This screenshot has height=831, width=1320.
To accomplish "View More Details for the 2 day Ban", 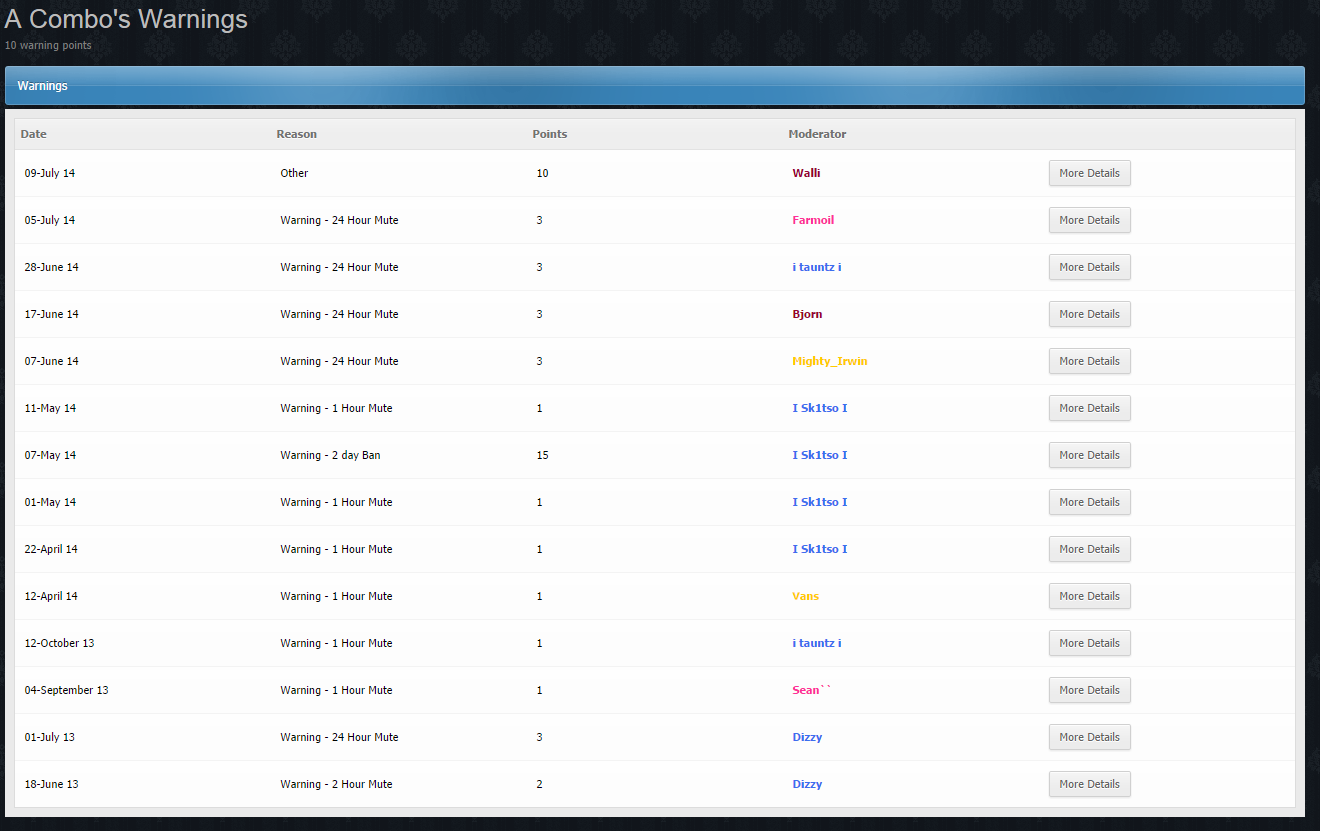I will pyautogui.click(x=1089, y=455).
